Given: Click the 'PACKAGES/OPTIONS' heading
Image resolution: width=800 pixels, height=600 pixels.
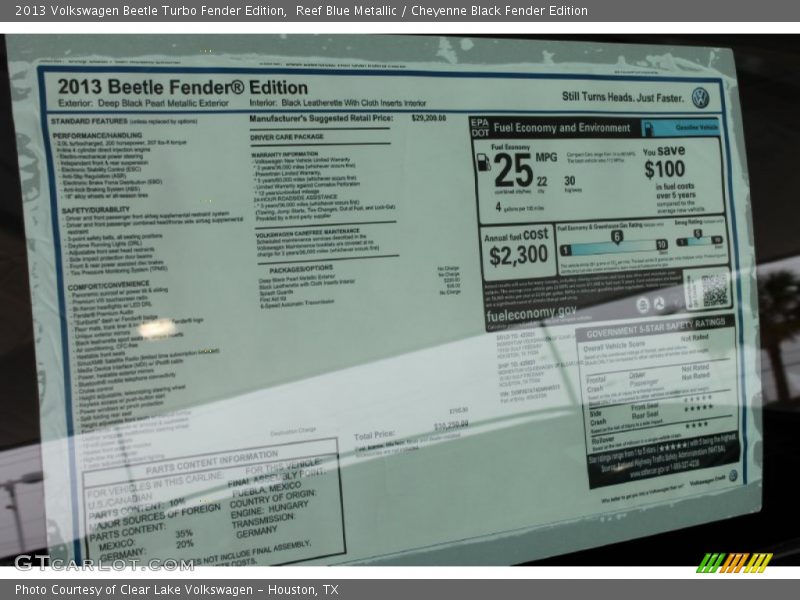Looking at the screenshot, I should pyautogui.click(x=301, y=269).
